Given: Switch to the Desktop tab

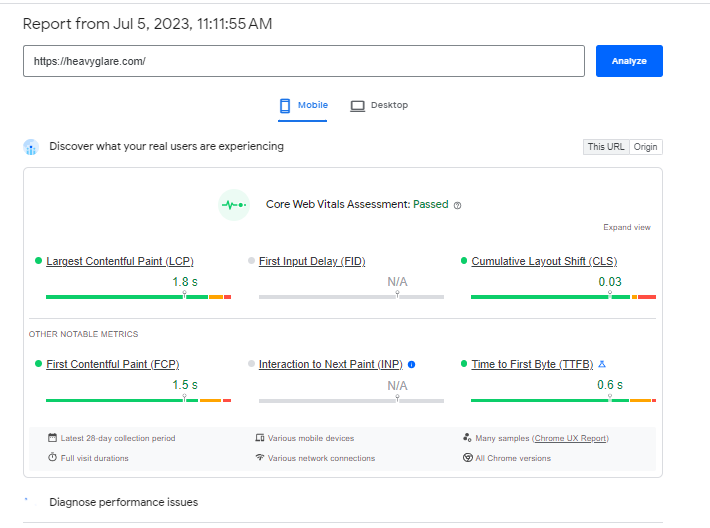Looking at the screenshot, I should click(379, 105).
